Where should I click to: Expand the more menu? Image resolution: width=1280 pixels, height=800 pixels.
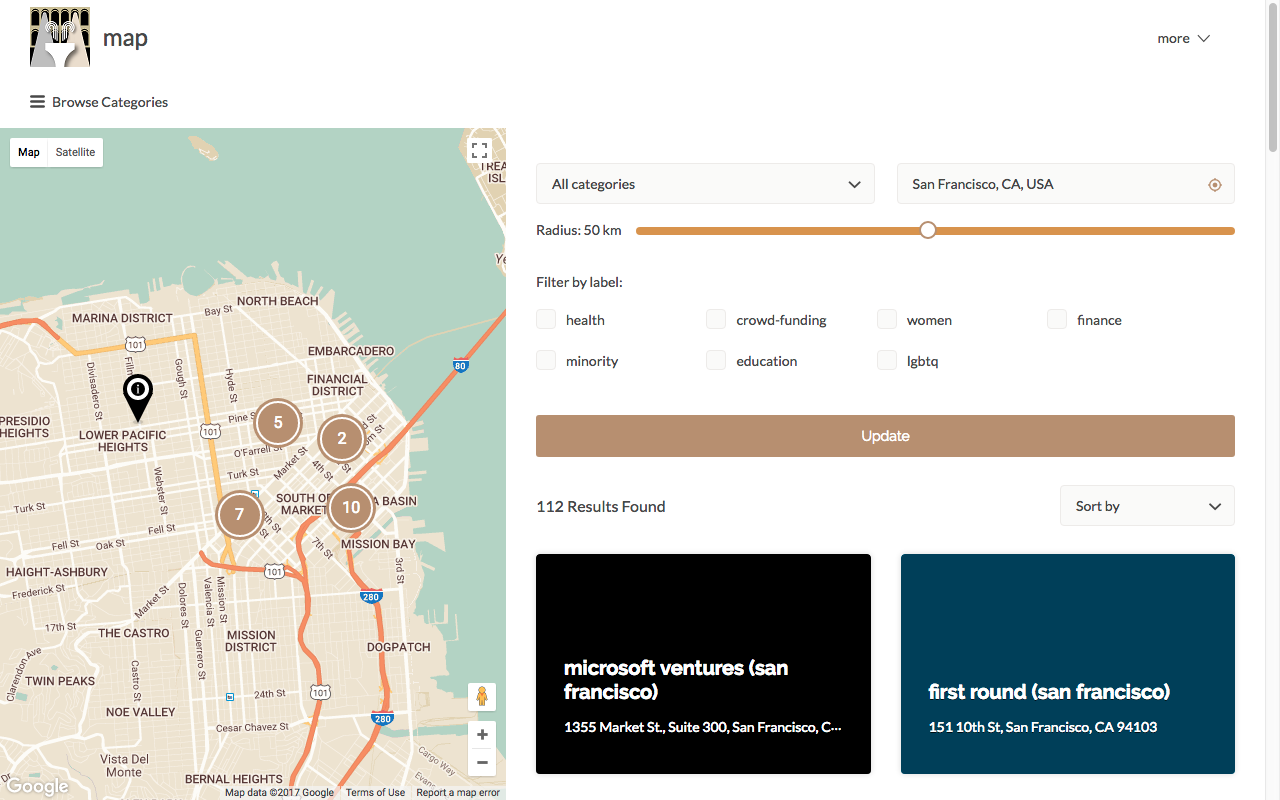1184,38
